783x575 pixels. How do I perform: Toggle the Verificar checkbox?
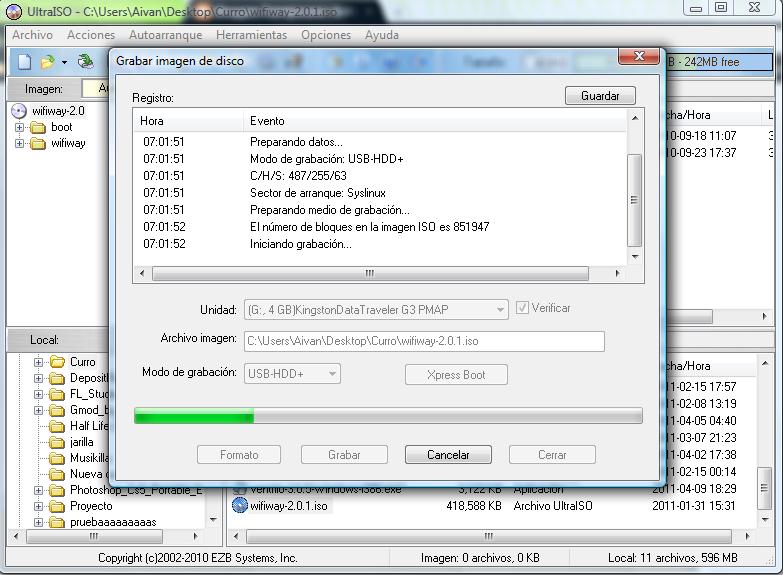pyautogui.click(x=522, y=308)
